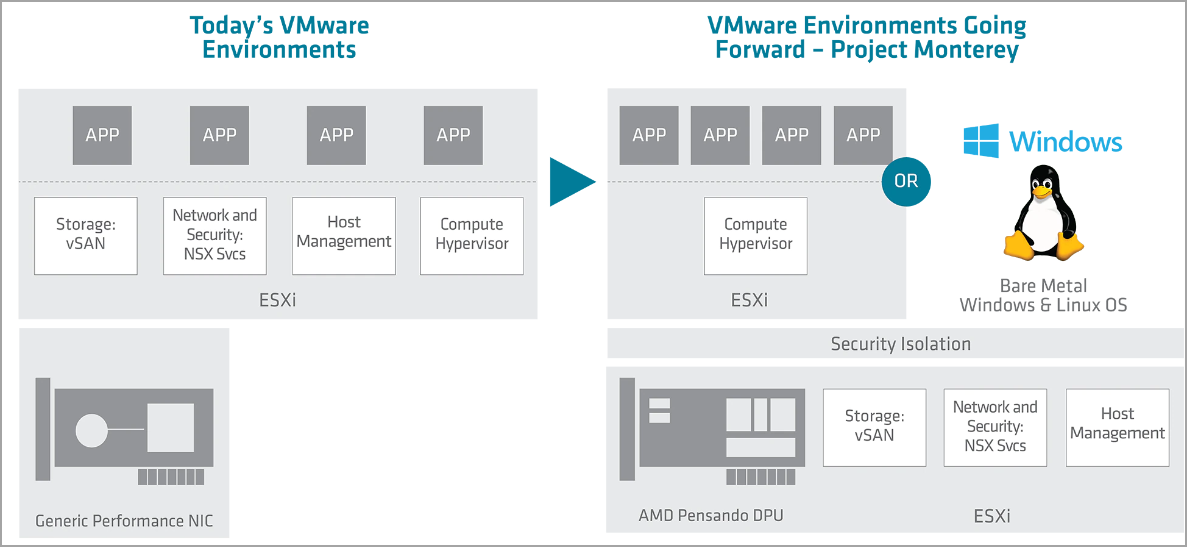Click the Generic Performance NIC card graphic
Screen dimensions: 1187x547
click(125, 432)
